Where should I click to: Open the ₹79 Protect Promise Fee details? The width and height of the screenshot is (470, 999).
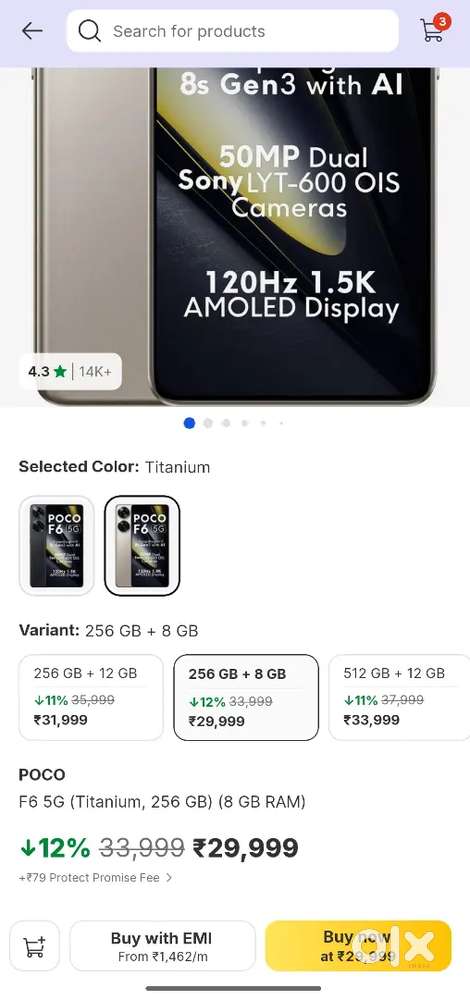coord(96,877)
